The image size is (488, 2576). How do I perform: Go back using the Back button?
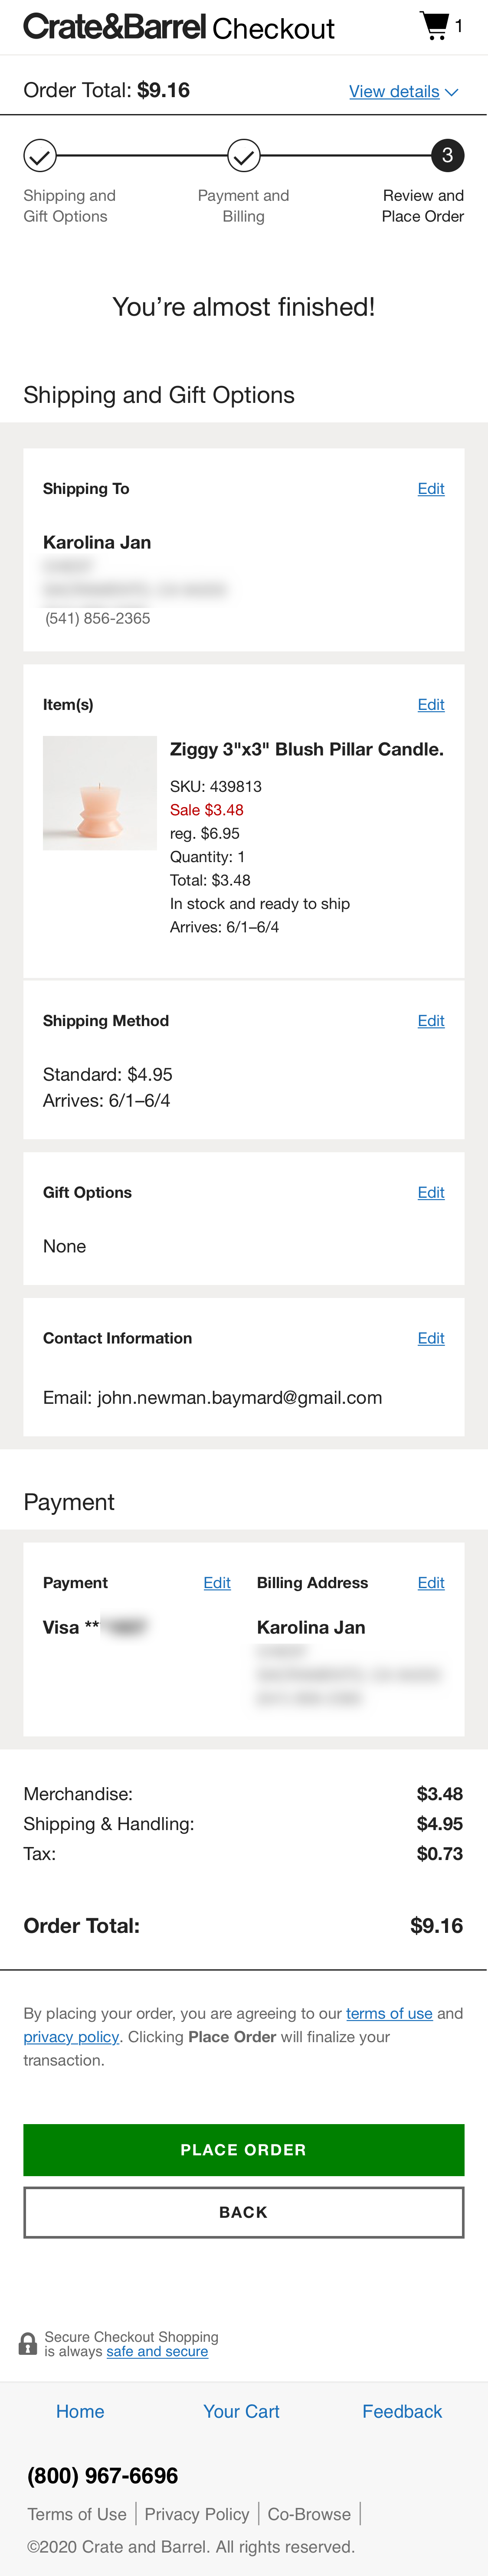pos(243,2212)
